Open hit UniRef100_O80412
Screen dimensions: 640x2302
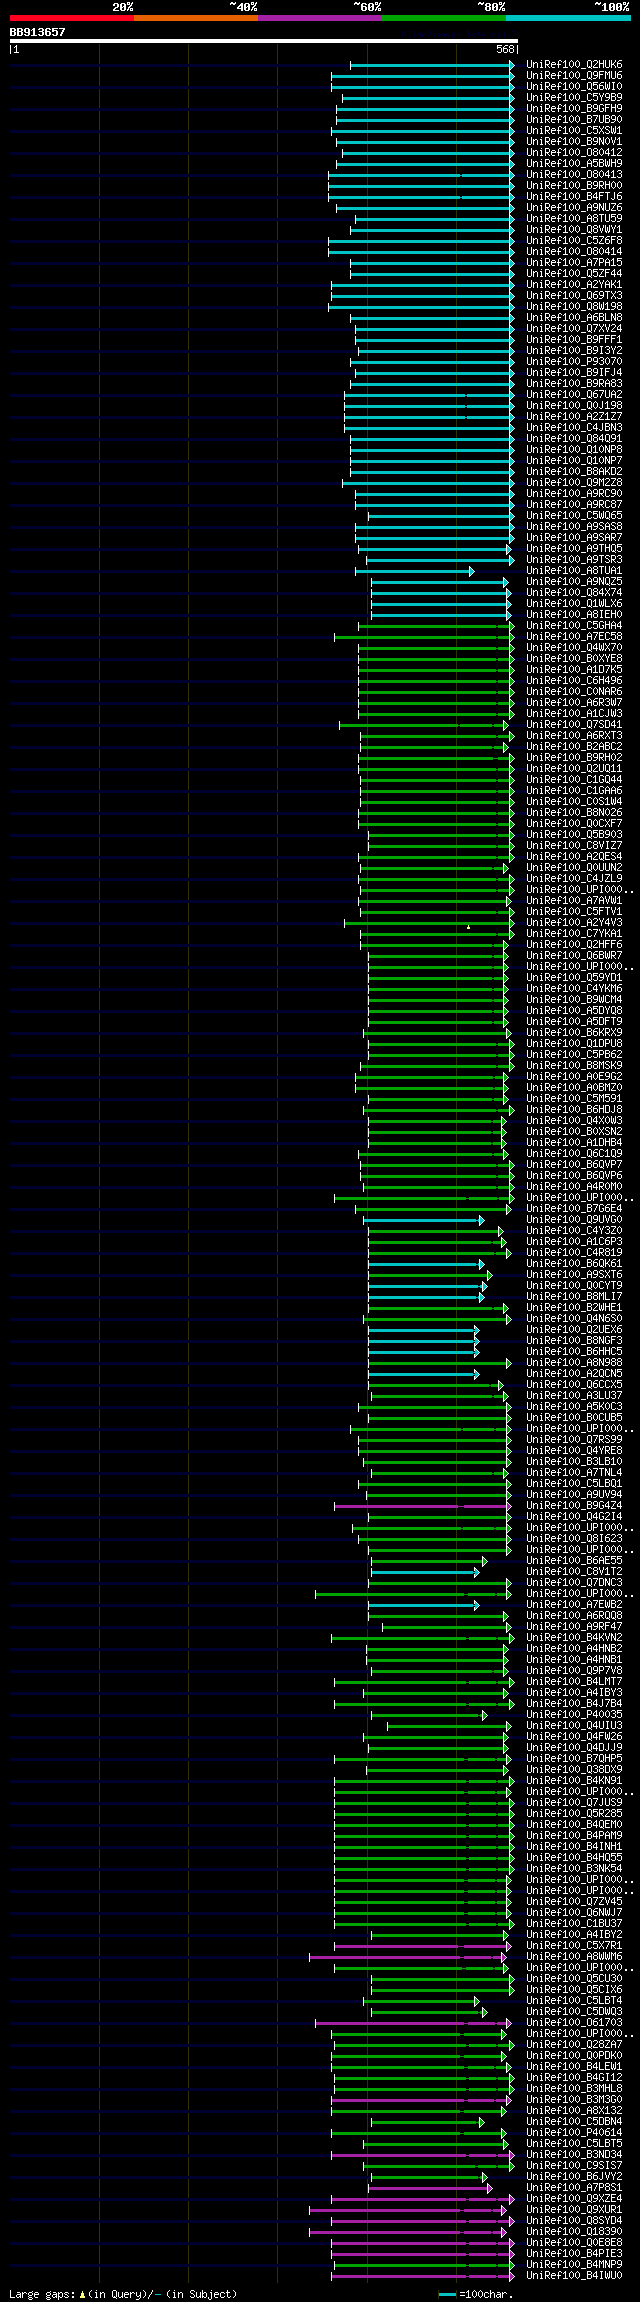coord(574,153)
